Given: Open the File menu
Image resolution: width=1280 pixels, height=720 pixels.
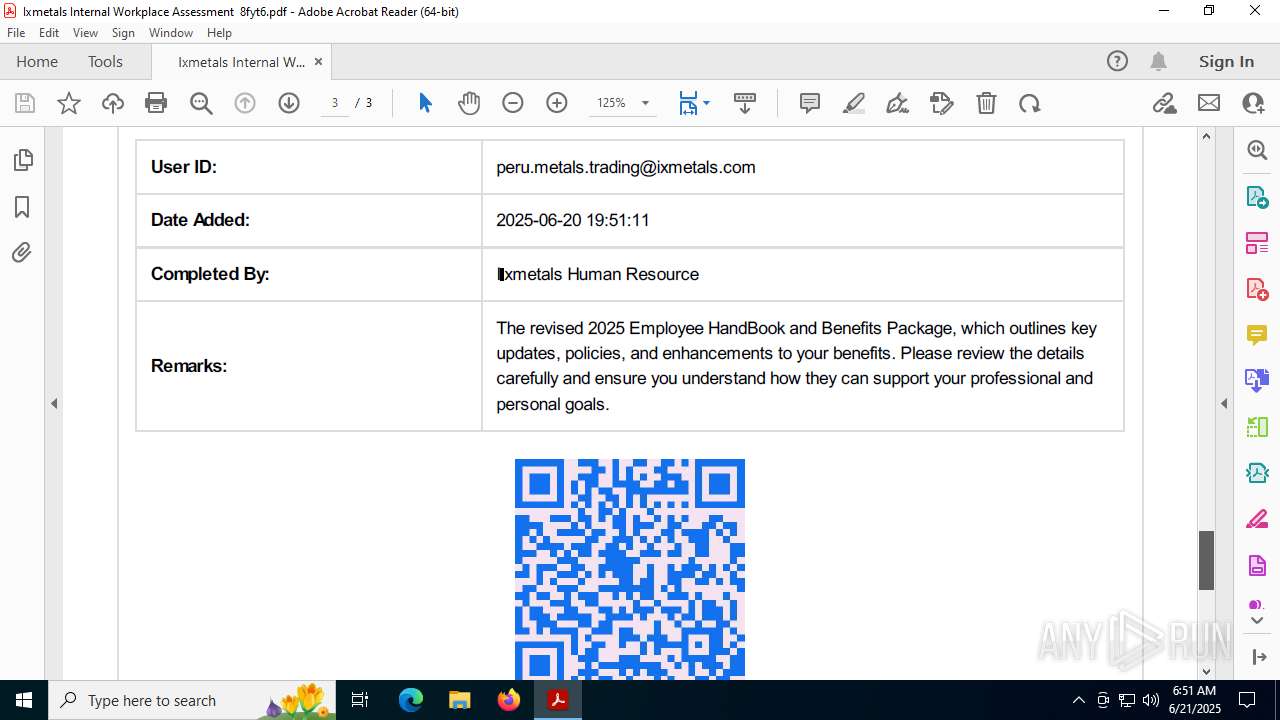Looking at the screenshot, I should (16, 32).
